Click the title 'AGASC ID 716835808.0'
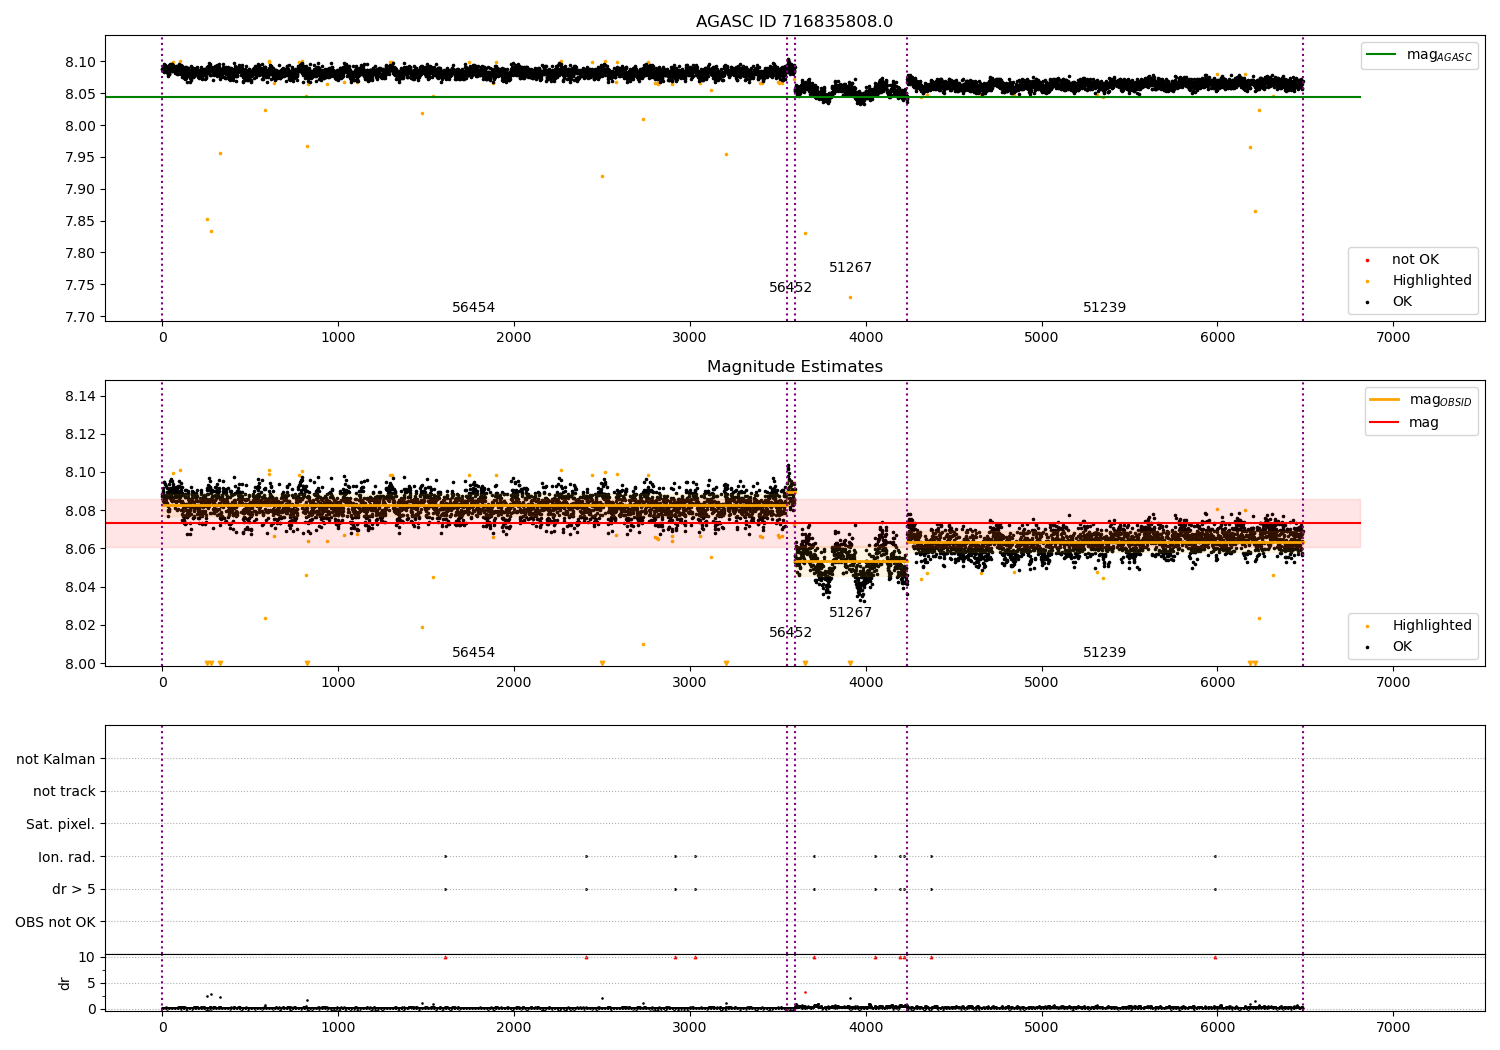Viewport: 1500px width, 1050px height. (x=794, y=22)
